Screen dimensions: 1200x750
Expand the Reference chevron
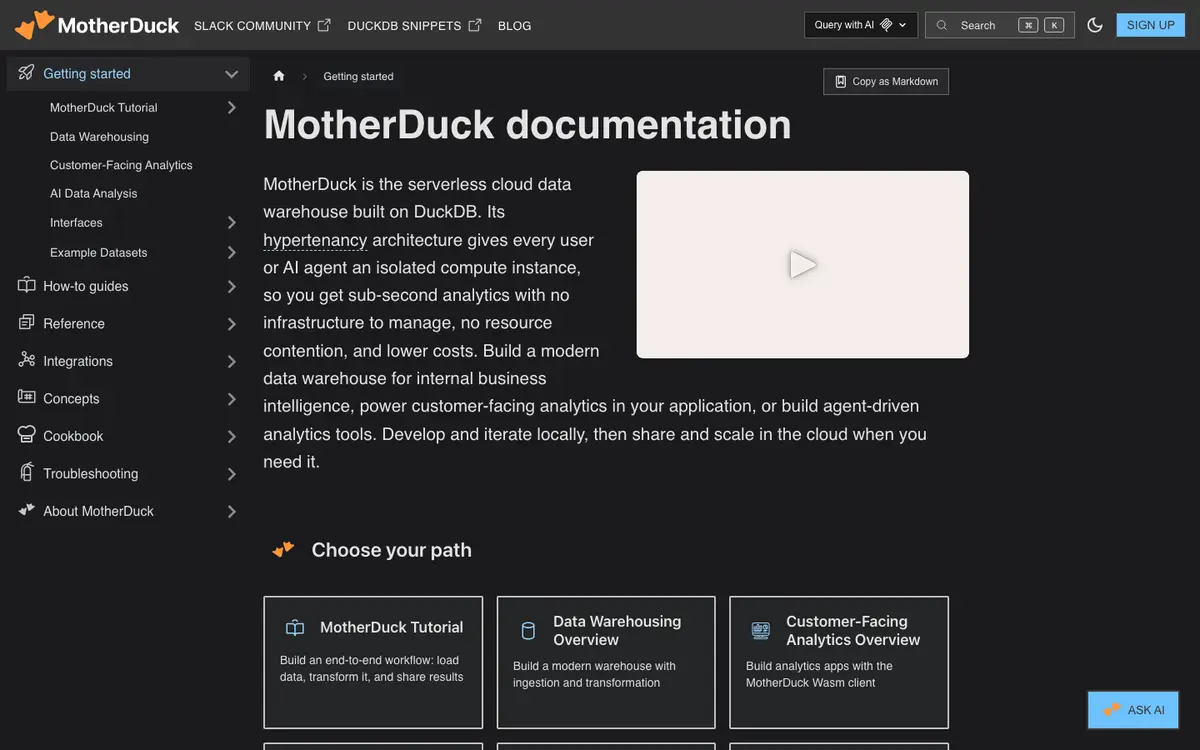coord(231,324)
